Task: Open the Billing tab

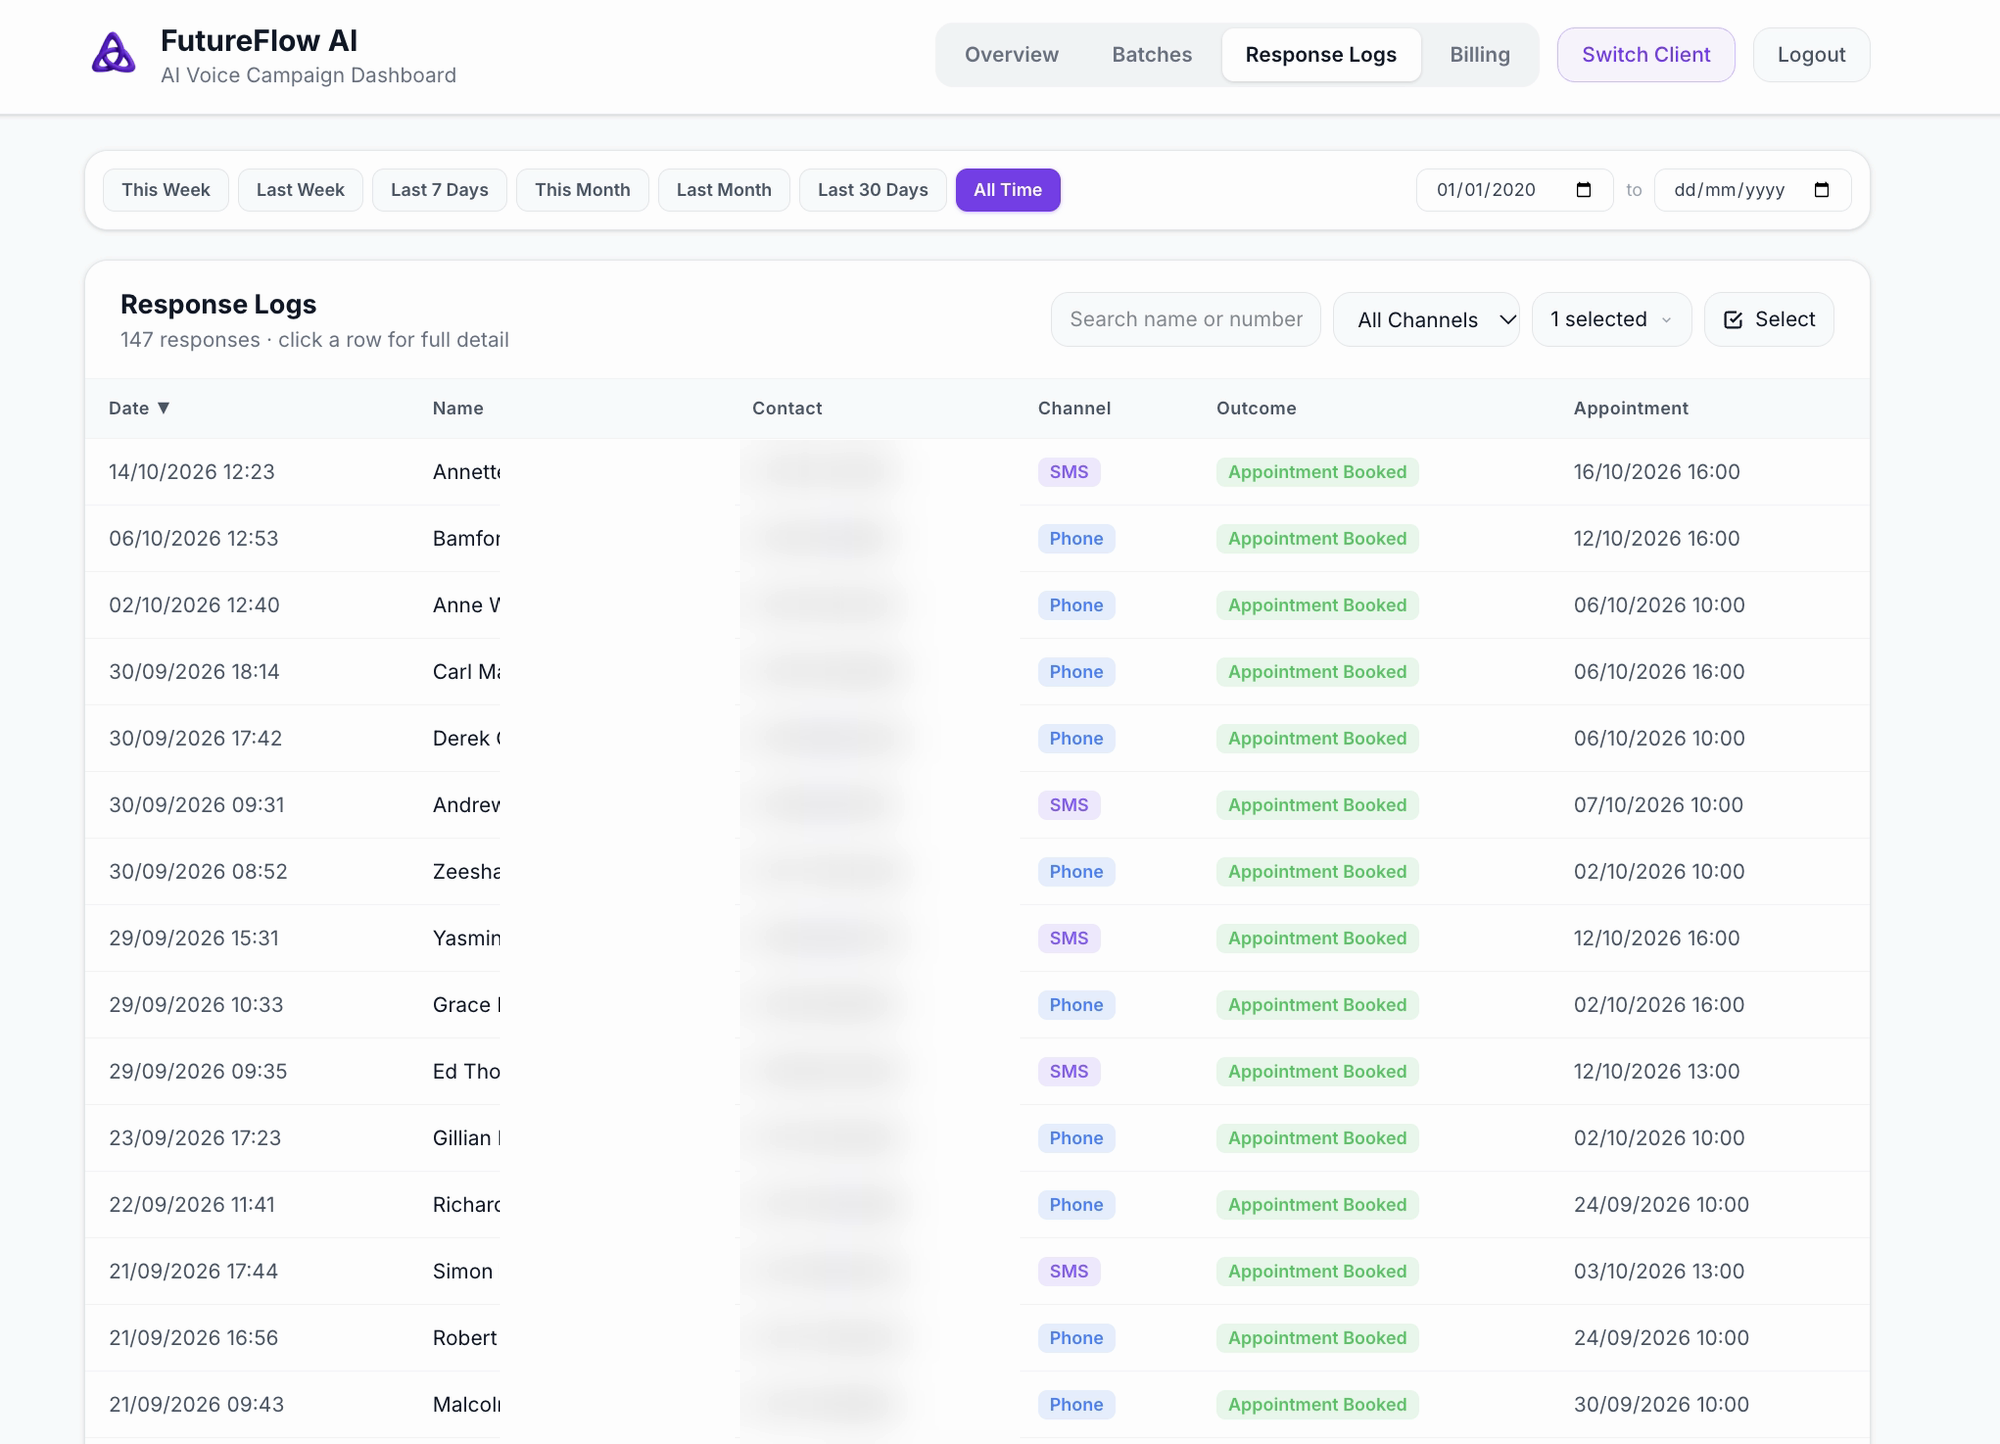Action: (x=1480, y=55)
